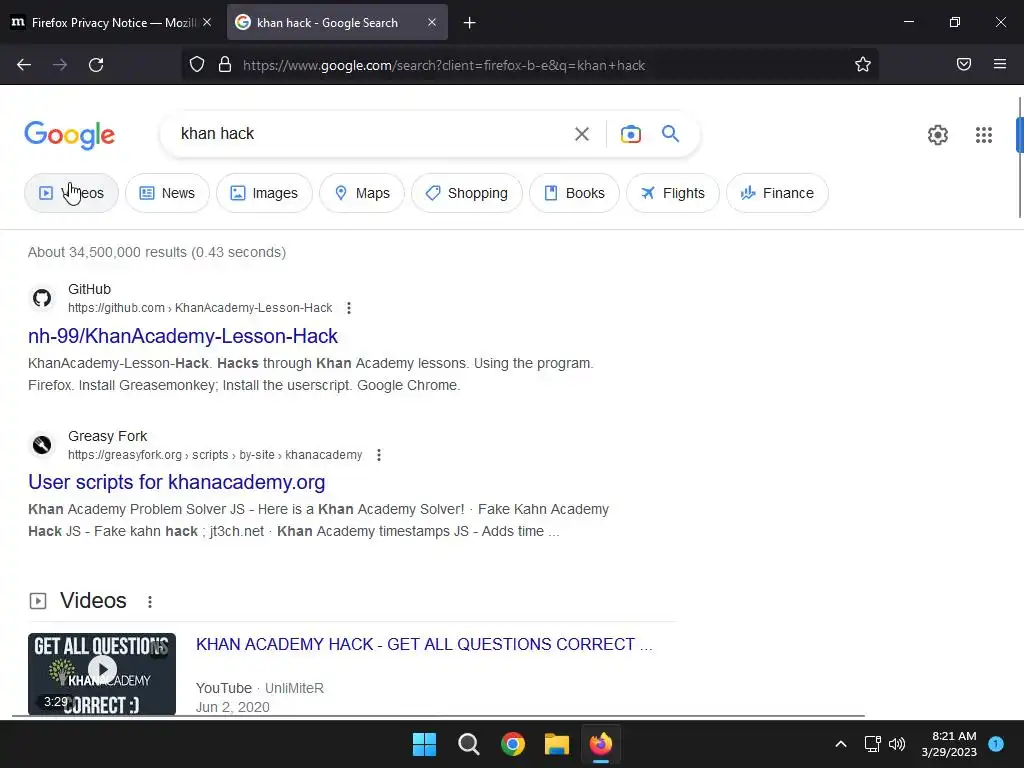Open Google quick settings gear
This screenshot has height=768, width=1024.
click(938, 135)
